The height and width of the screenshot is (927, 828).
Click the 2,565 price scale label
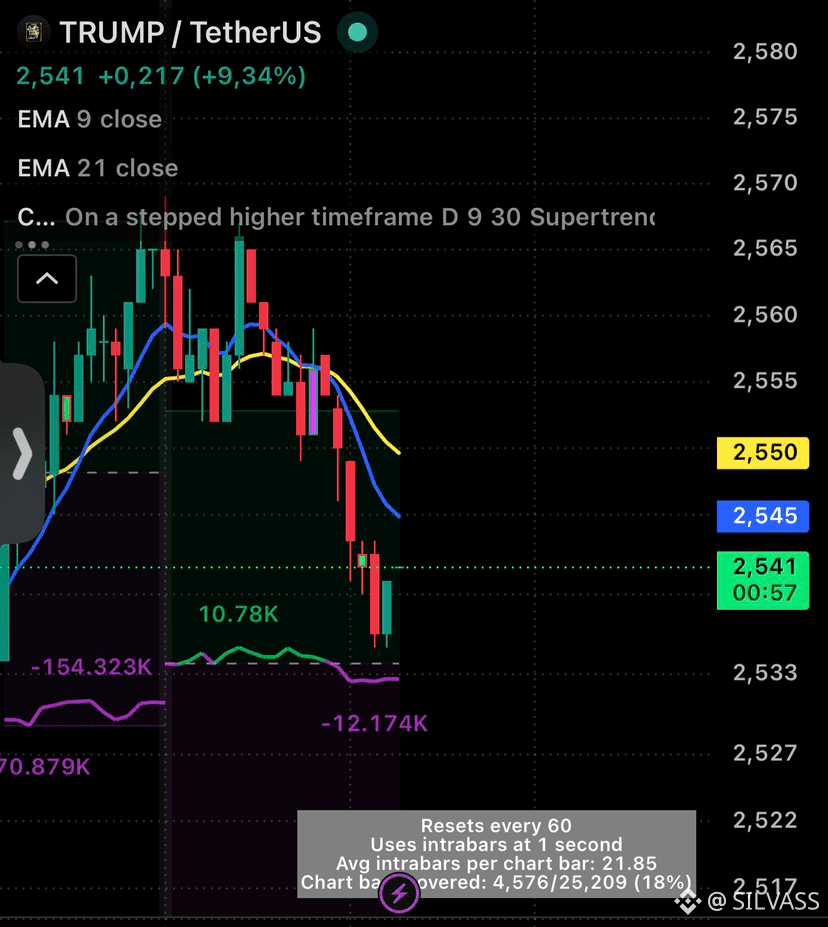[765, 248]
